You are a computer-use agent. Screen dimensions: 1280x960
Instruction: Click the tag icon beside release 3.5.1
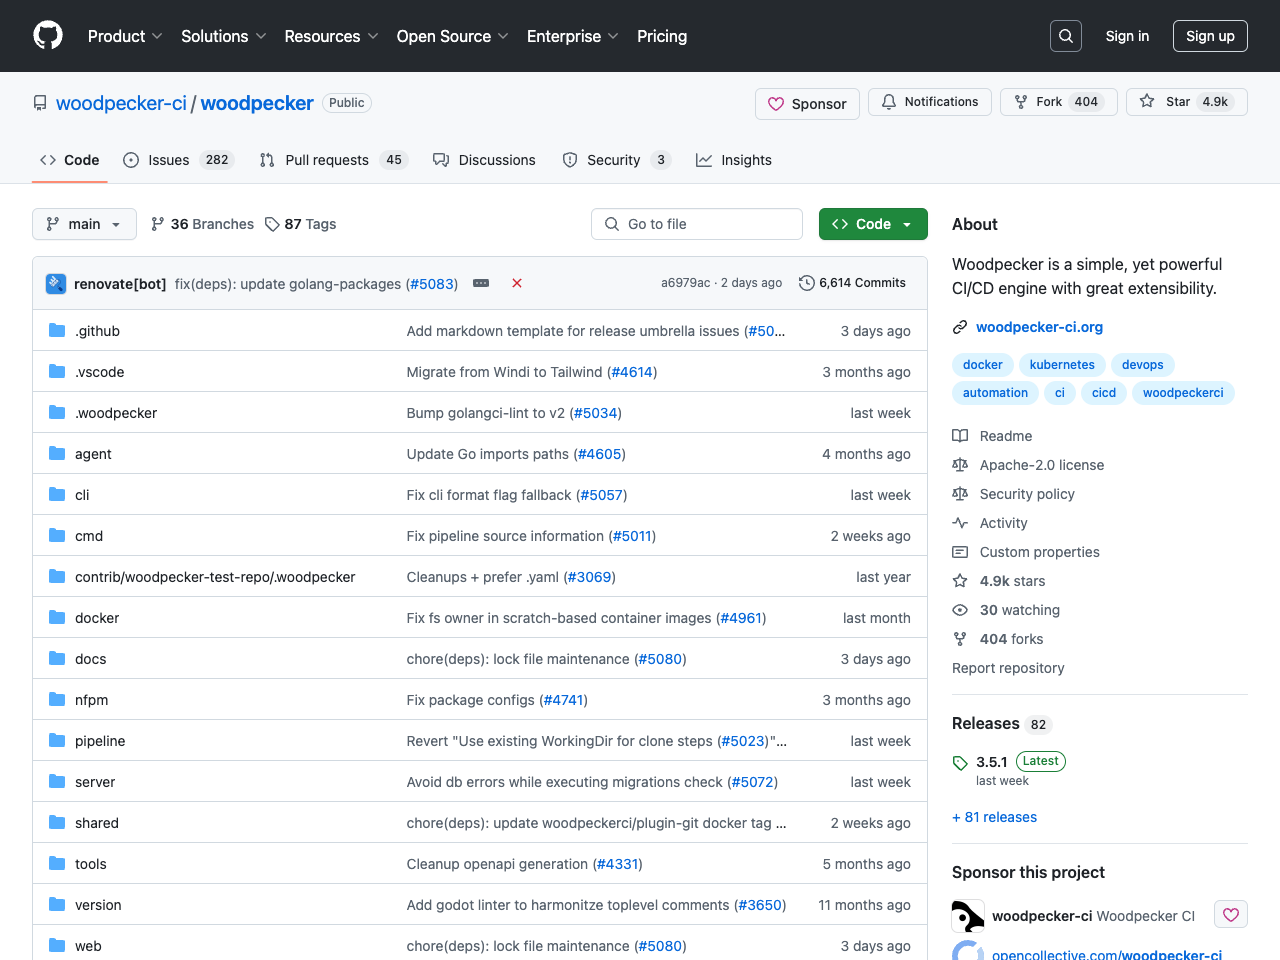960,763
